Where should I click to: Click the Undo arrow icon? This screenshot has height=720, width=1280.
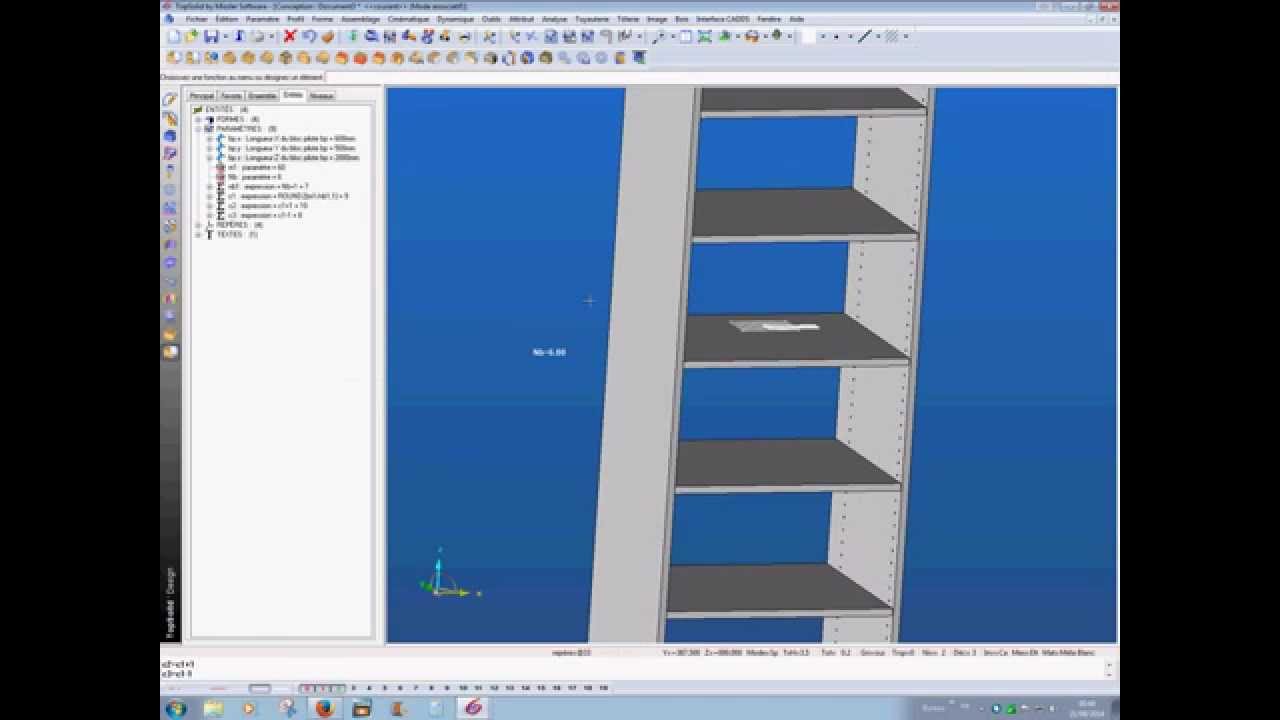(309, 36)
